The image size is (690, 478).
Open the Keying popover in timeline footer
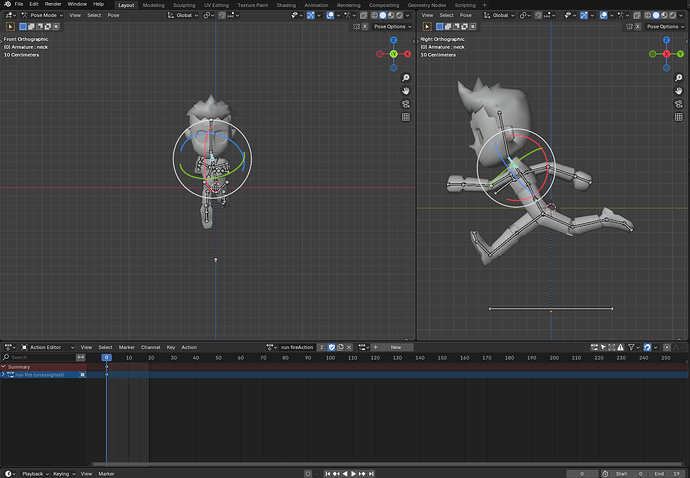(x=64, y=474)
